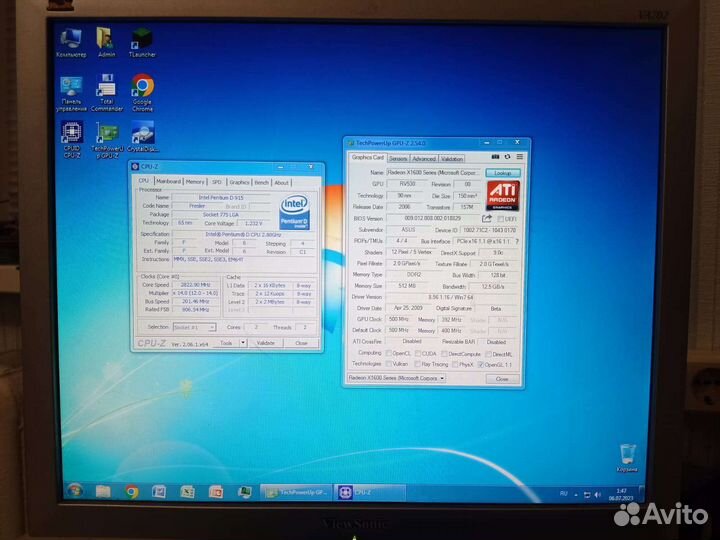The height and width of the screenshot is (540, 720).
Task: Open the CrystalDiskInfo desktop shortcut
Action: (143, 137)
